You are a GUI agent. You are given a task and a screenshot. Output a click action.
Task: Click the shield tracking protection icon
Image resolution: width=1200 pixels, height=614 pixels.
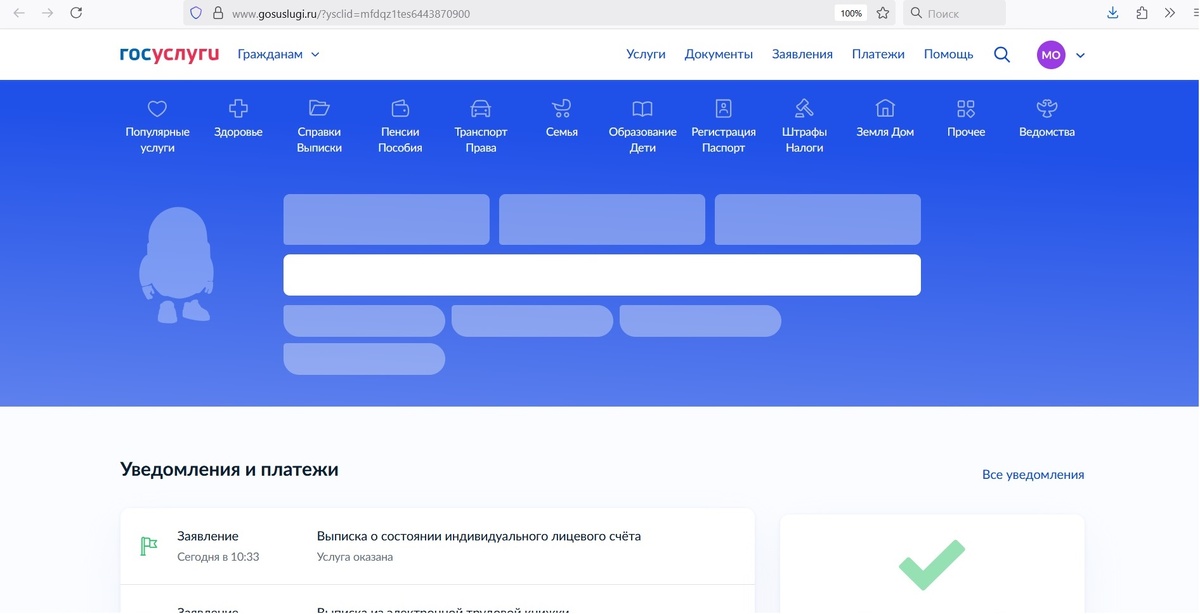[x=196, y=14]
